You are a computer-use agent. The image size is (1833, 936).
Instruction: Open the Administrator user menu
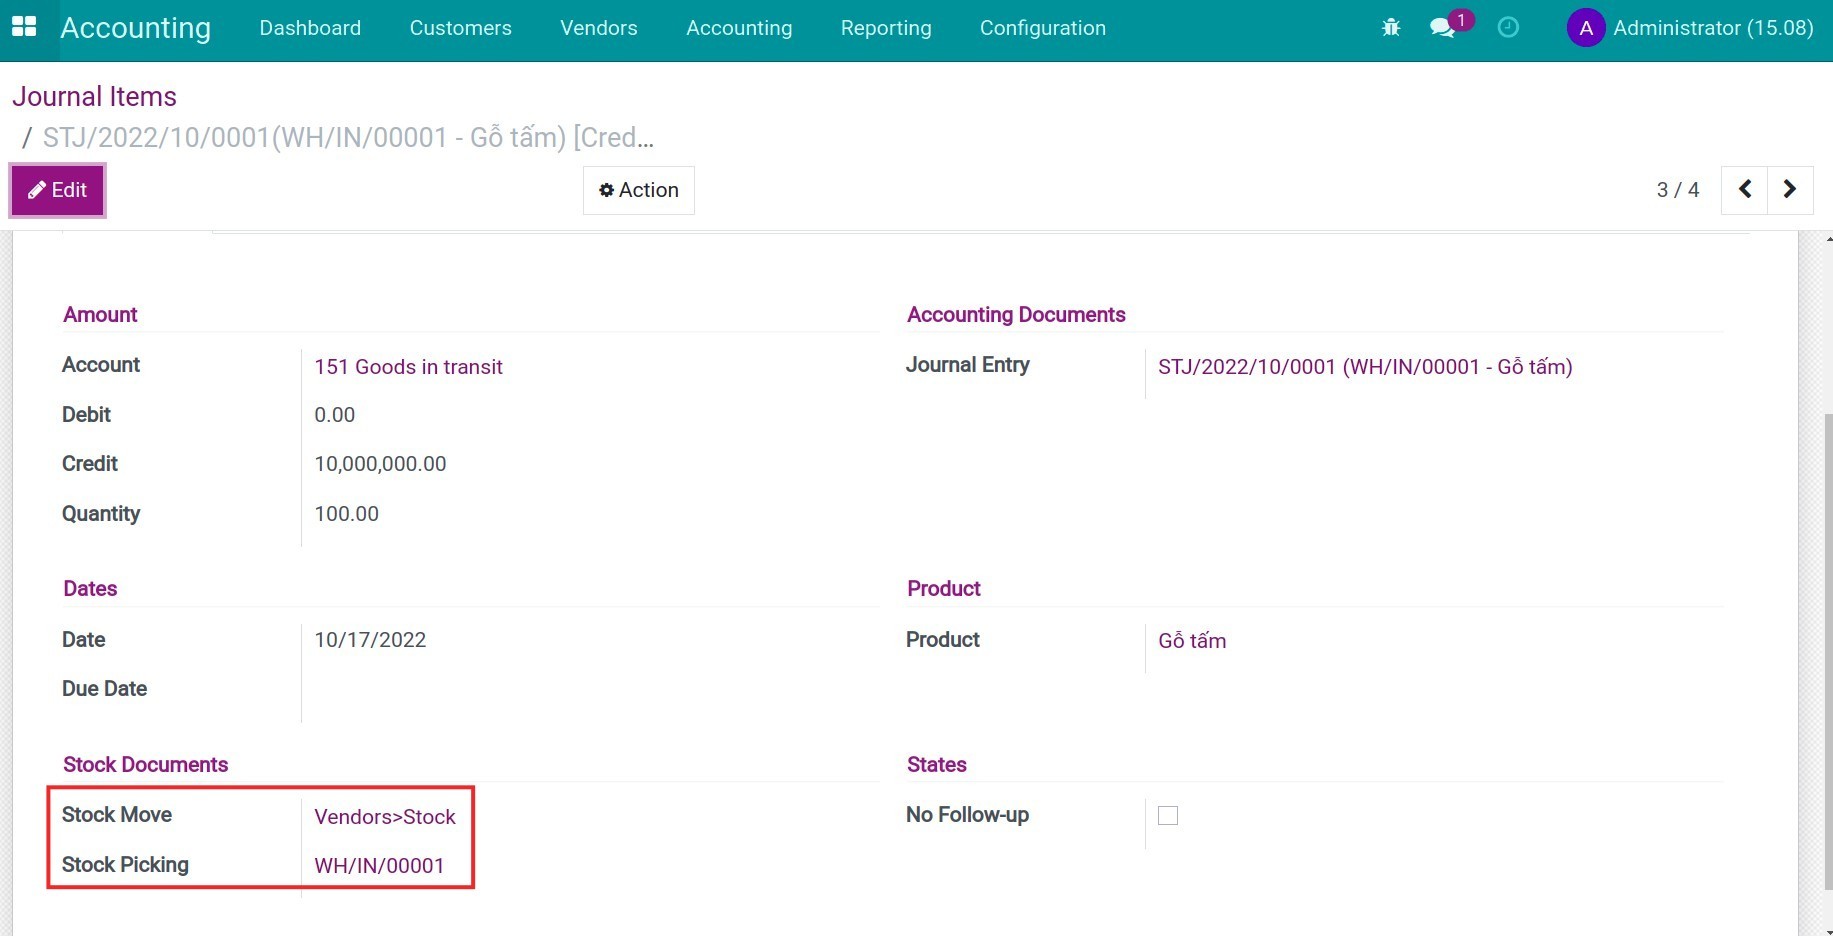pyautogui.click(x=1712, y=28)
